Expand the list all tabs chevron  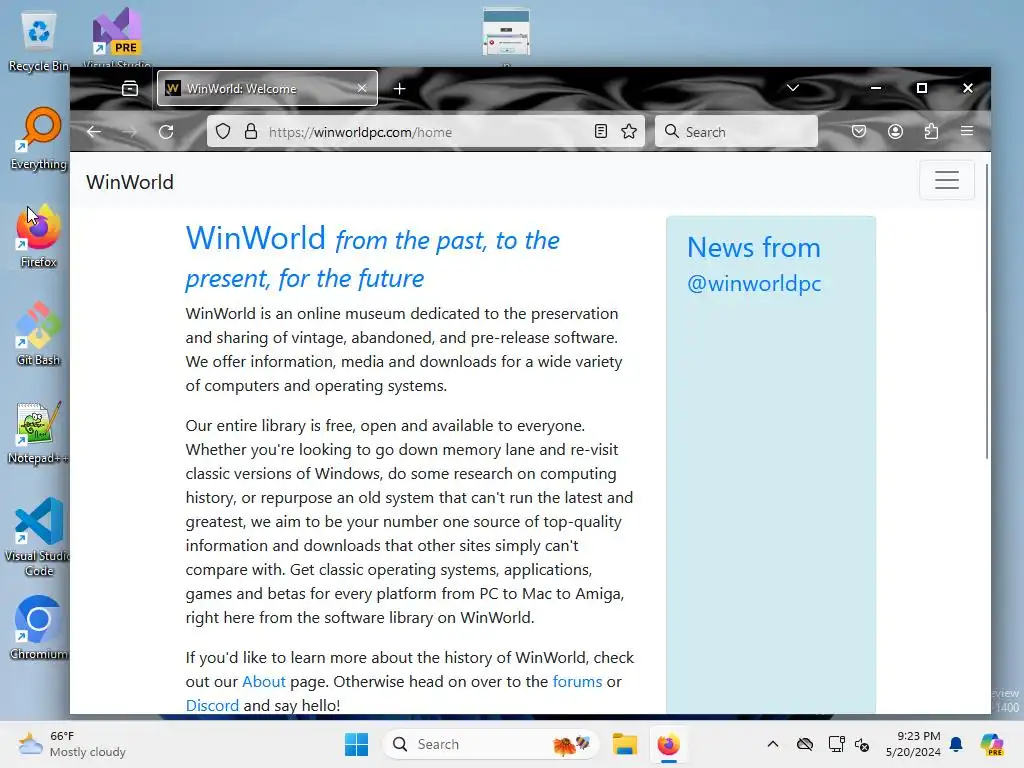point(793,88)
